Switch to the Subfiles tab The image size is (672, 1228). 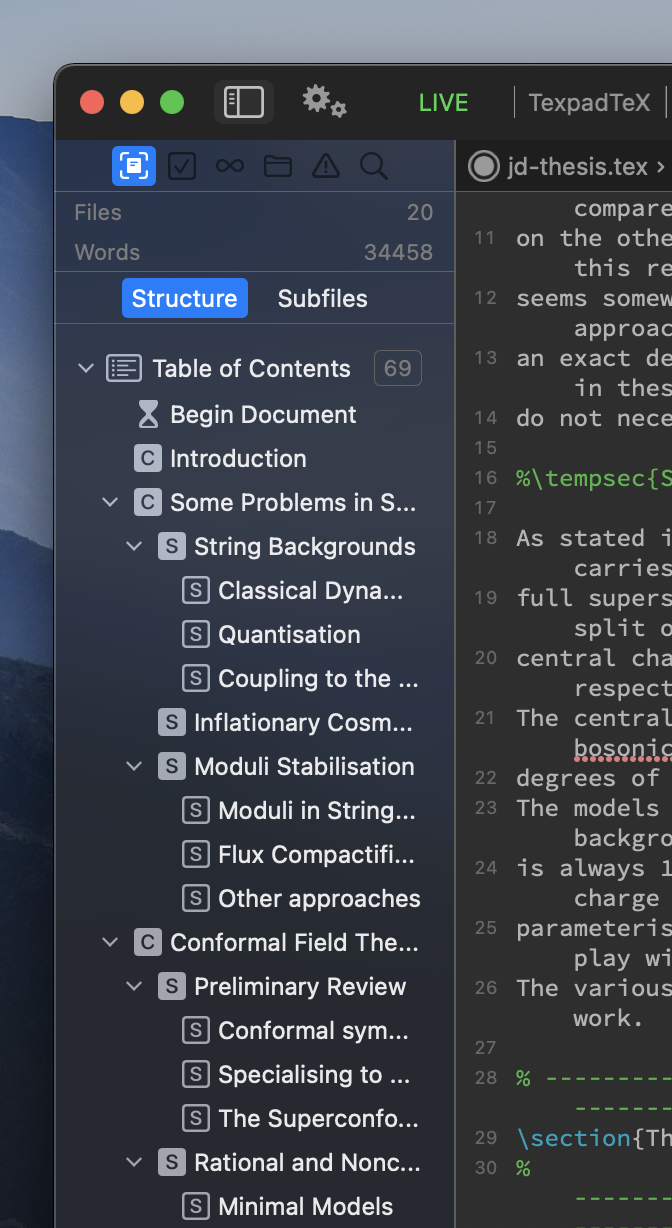(x=322, y=298)
